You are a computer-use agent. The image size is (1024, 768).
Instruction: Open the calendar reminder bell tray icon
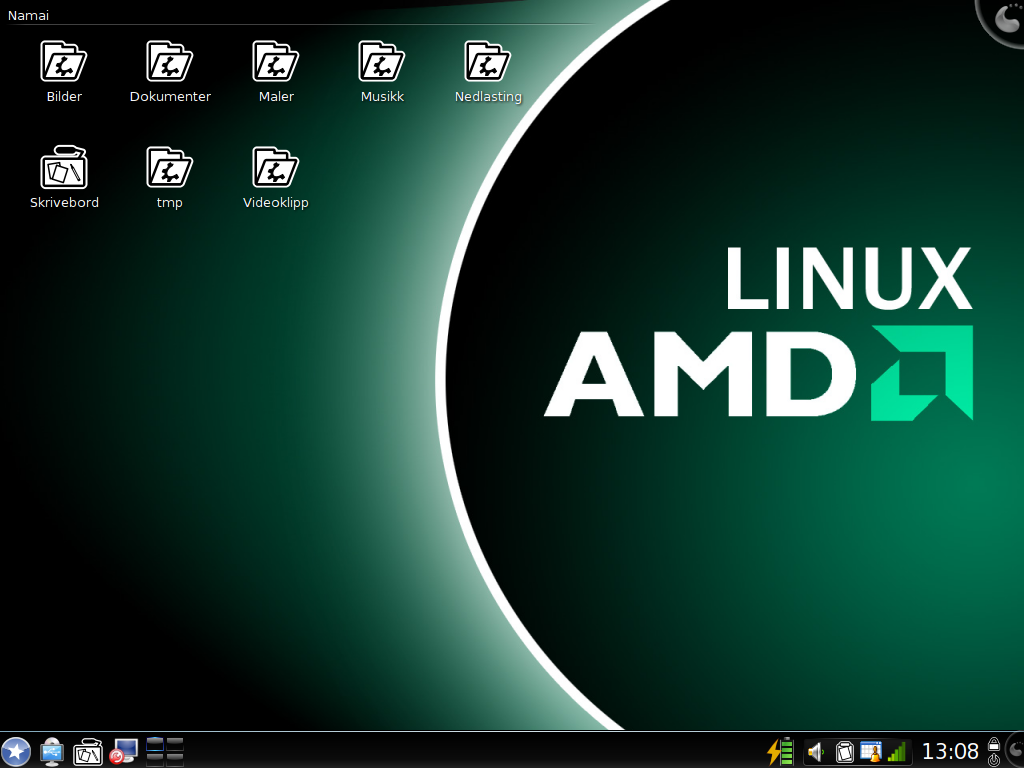[871, 752]
